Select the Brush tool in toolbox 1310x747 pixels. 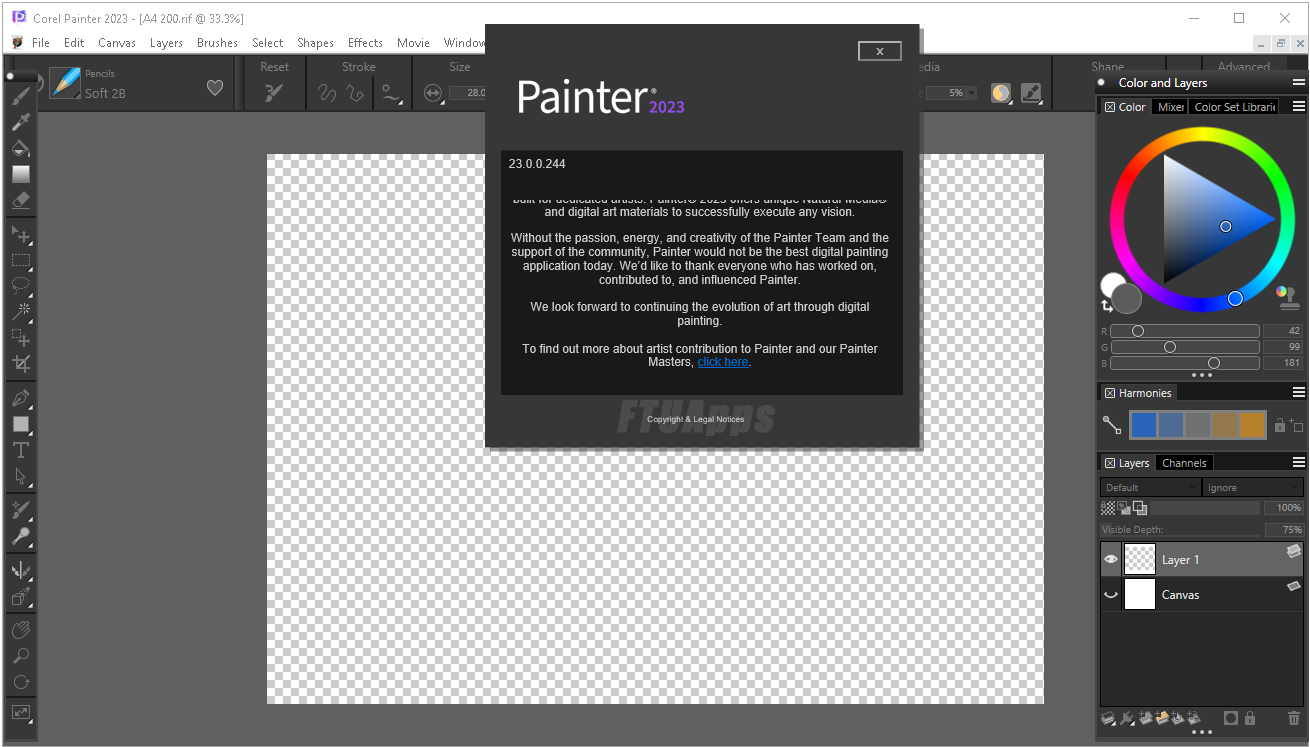20,96
